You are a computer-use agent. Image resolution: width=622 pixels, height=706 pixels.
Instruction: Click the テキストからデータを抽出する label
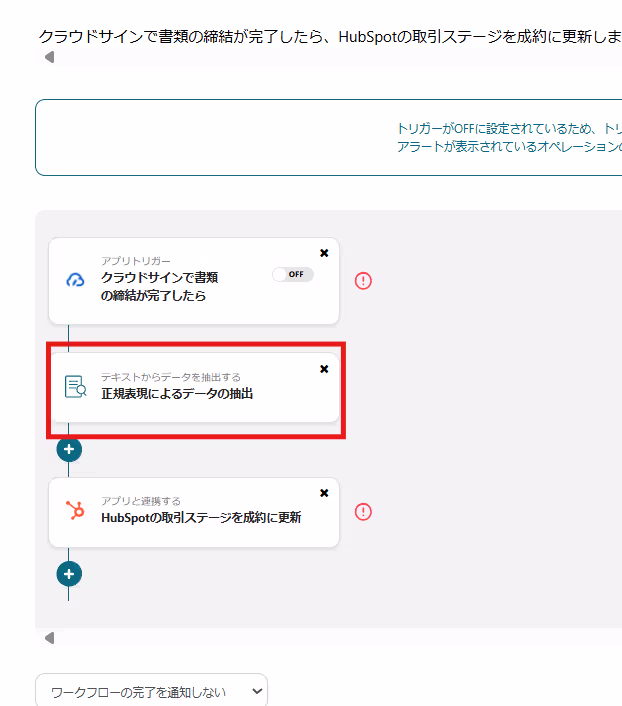coord(171,377)
